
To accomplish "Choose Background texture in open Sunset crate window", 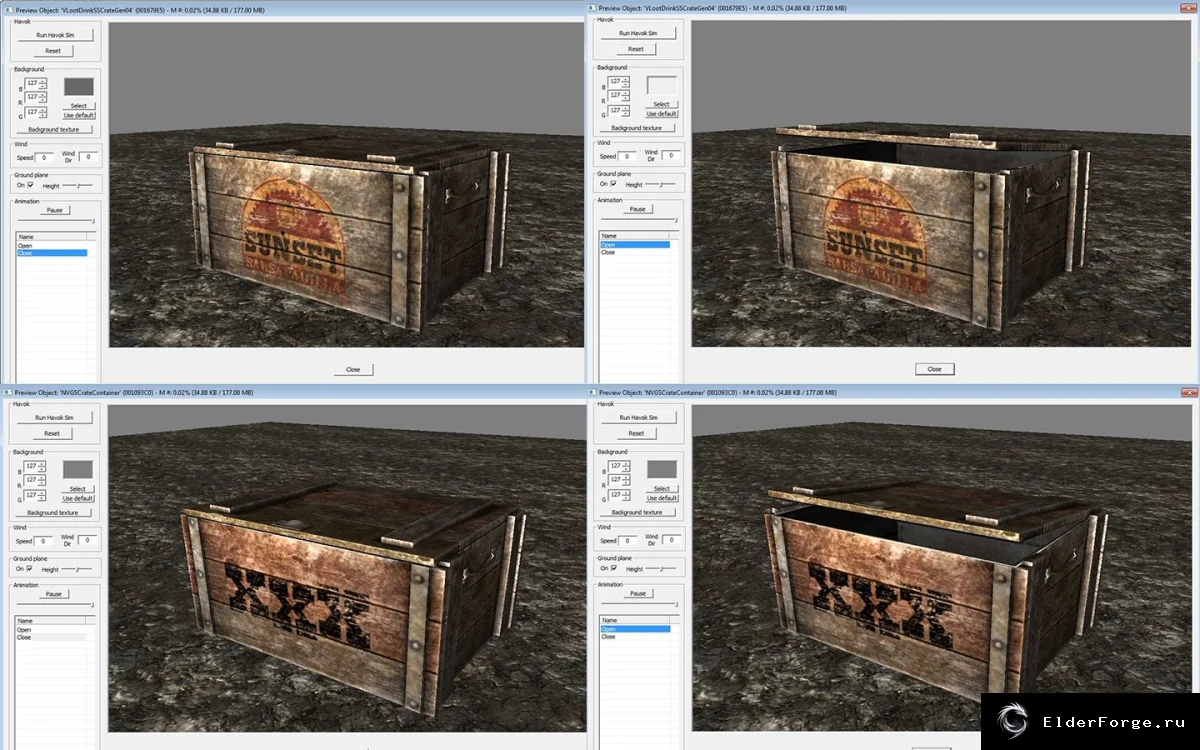I will [x=637, y=128].
